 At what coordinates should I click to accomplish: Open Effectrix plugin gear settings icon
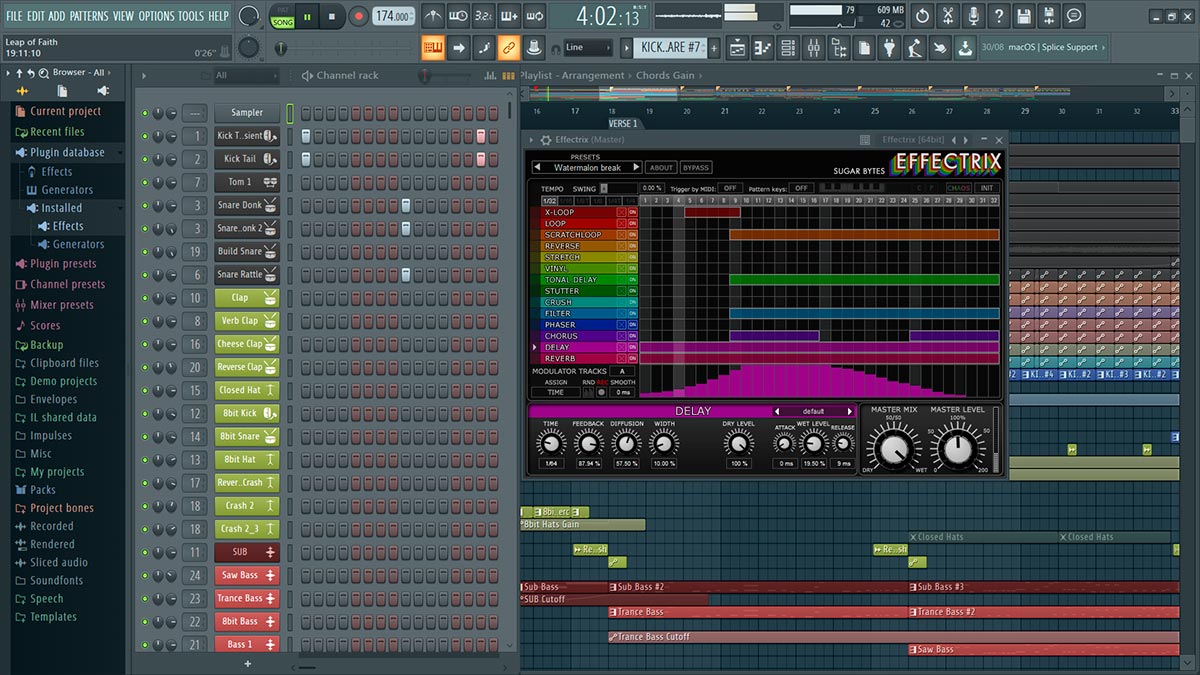[546, 140]
